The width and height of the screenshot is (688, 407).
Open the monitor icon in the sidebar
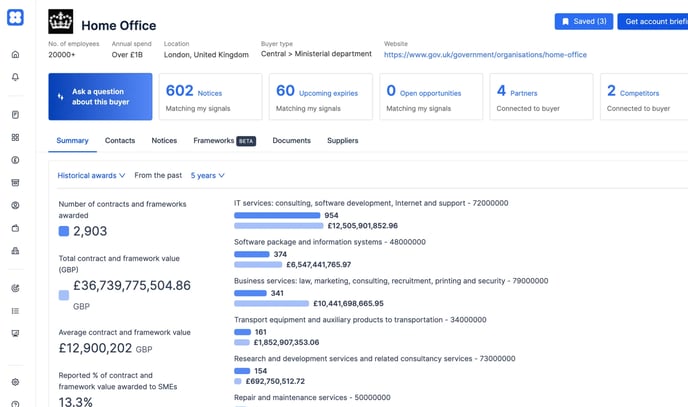click(15, 333)
